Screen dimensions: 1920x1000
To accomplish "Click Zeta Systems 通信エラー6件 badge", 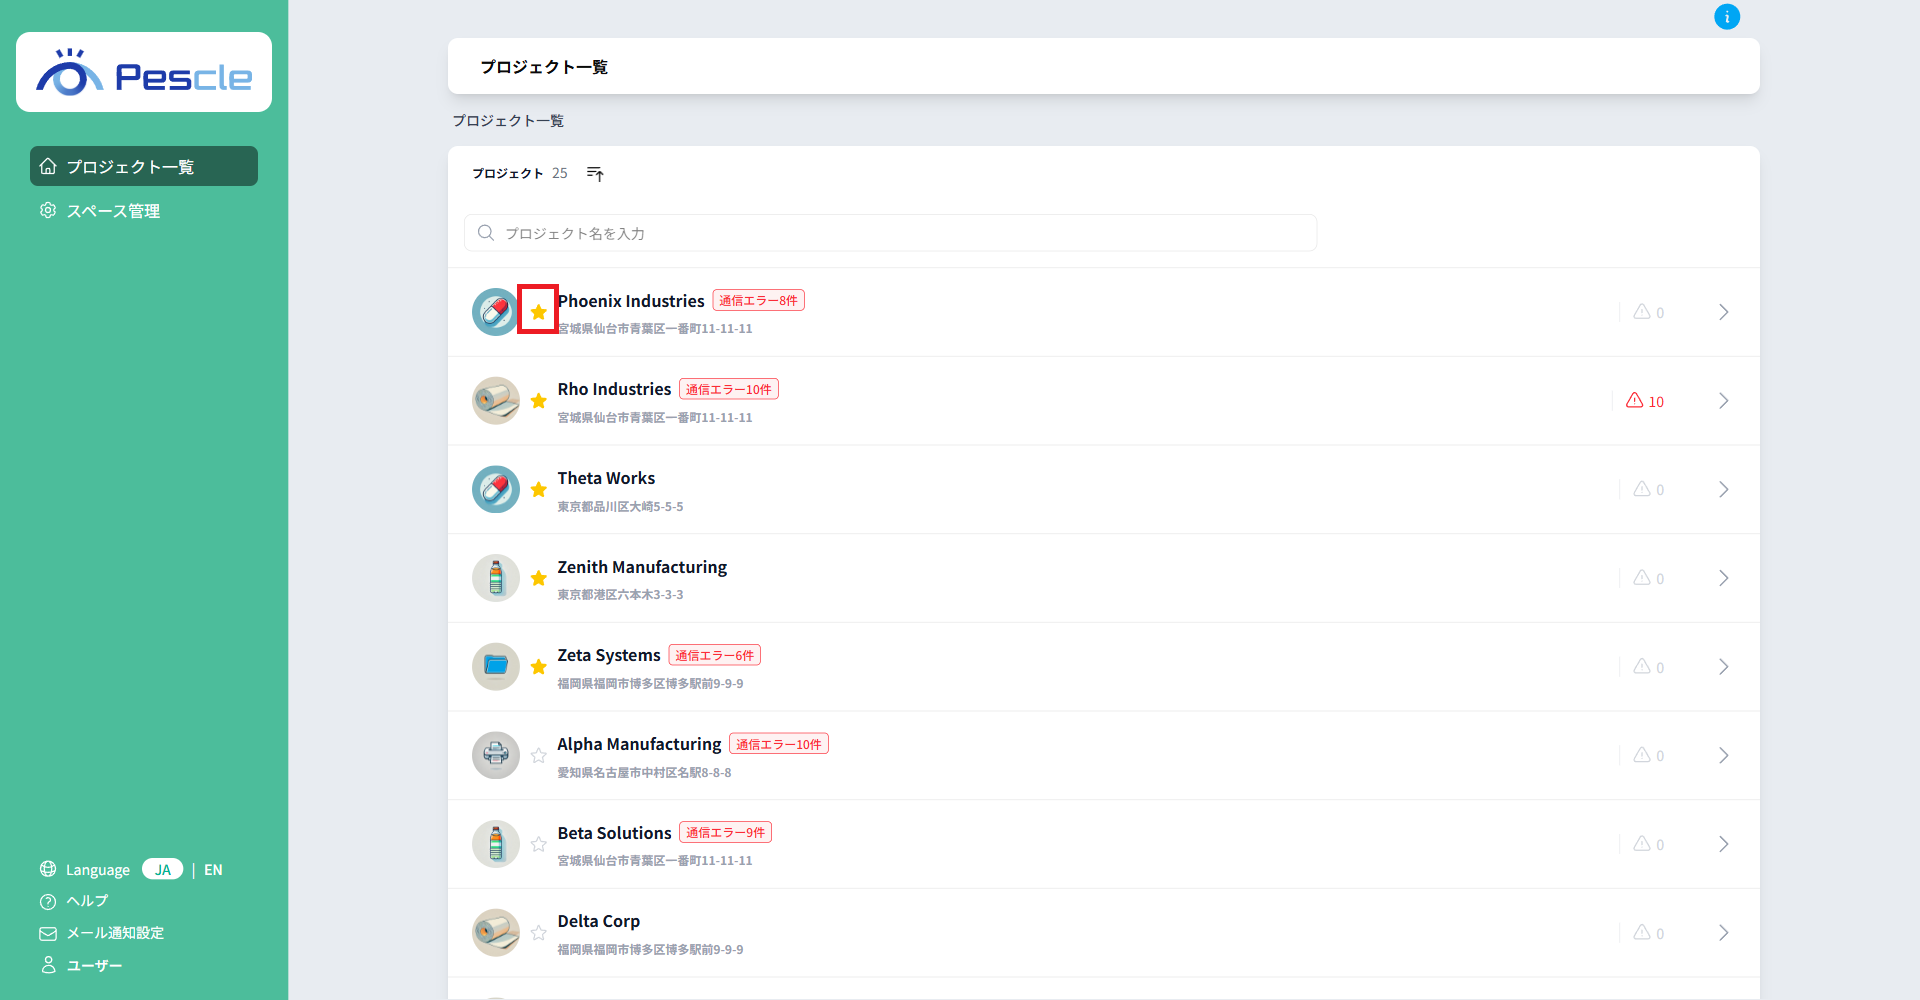I will [715, 655].
